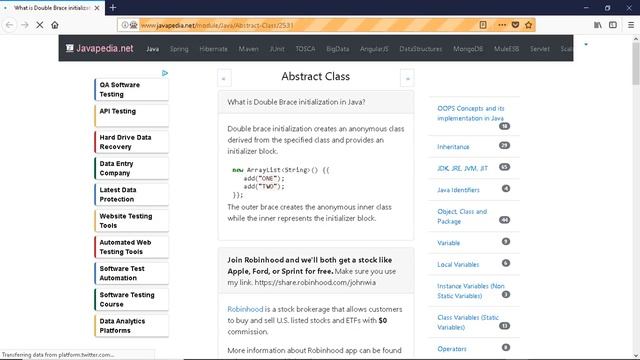Image resolution: width=640 pixels, height=360 pixels.
Task: Open the site information icon in address bar
Action: click(x=124, y=25)
